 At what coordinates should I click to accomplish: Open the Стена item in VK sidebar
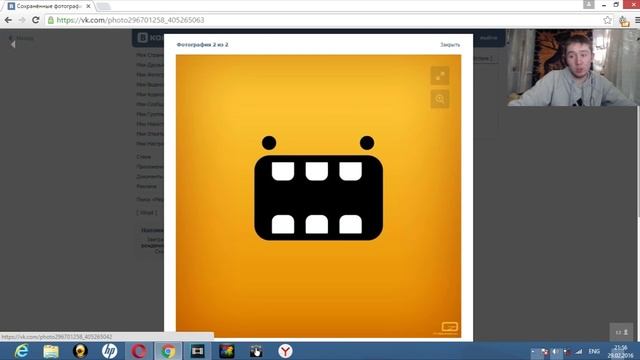(x=144, y=157)
